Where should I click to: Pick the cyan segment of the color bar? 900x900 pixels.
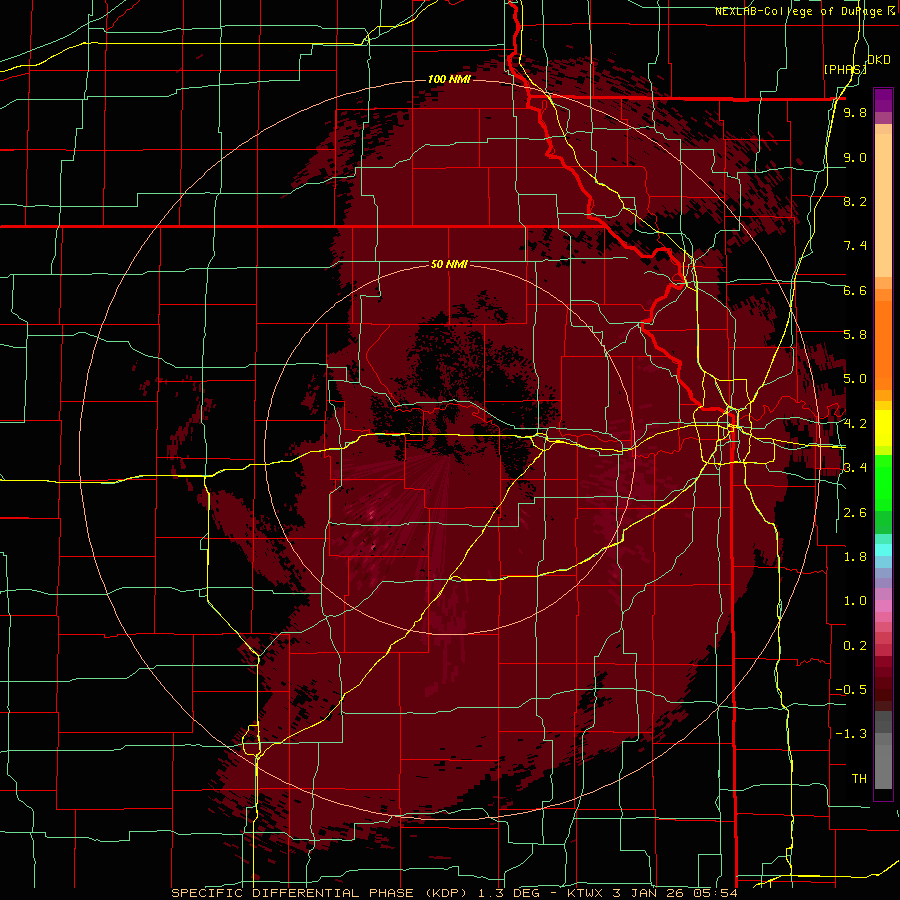coord(883,550)
